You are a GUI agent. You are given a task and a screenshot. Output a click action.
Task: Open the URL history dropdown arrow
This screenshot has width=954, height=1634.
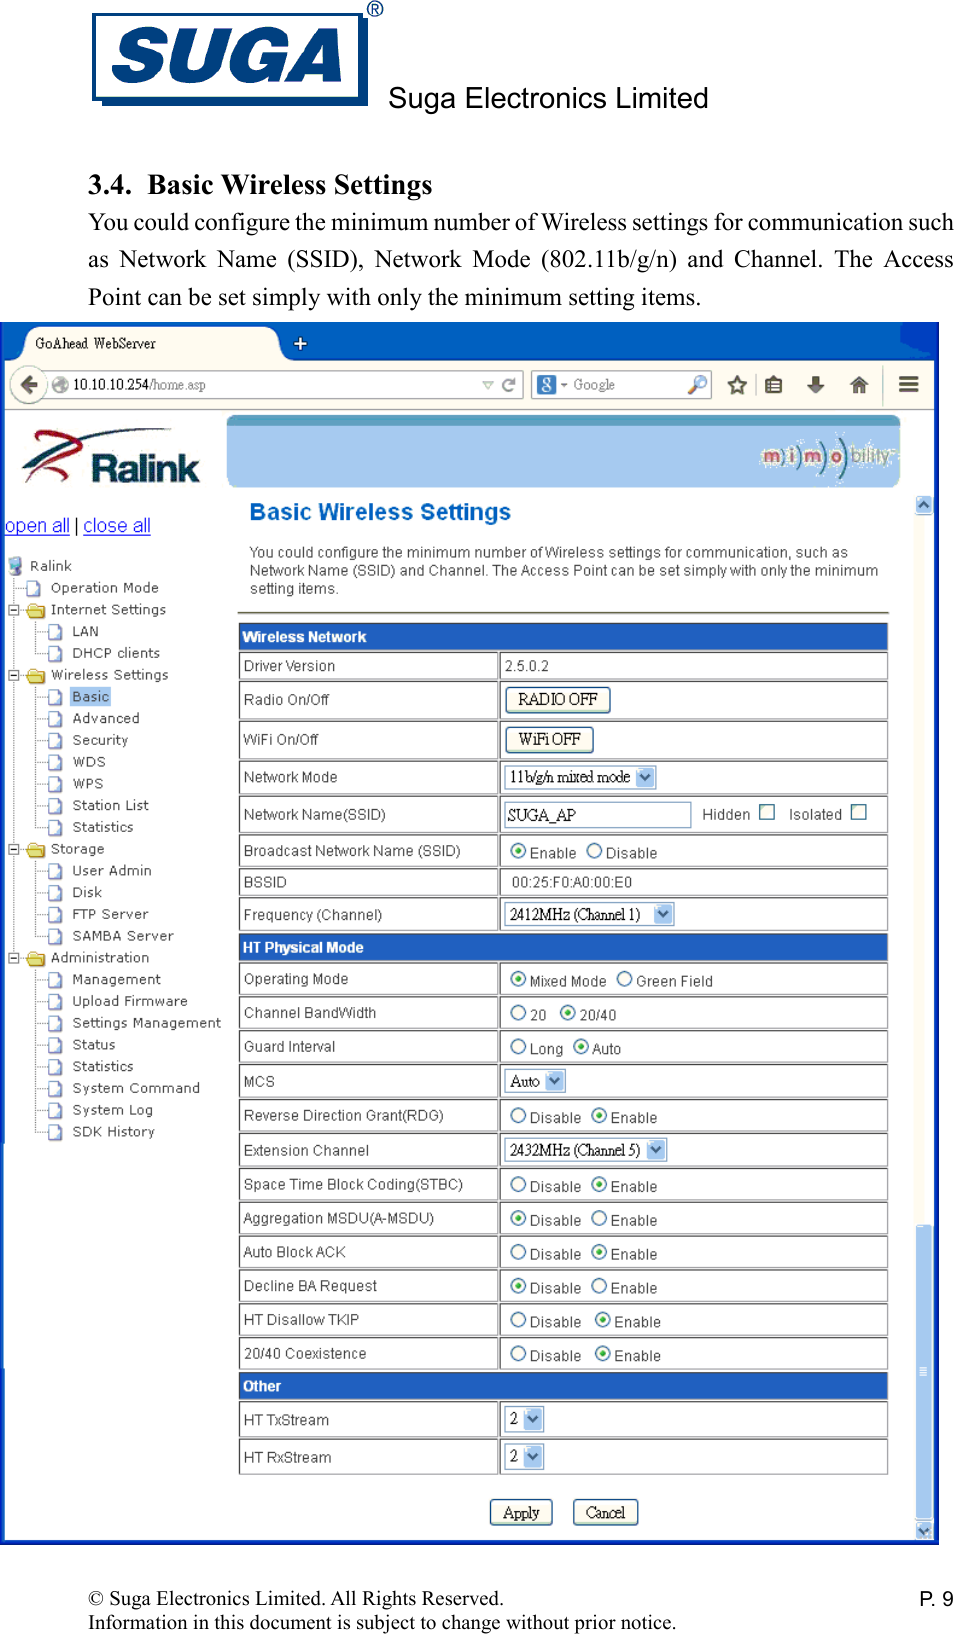tap(487, 385)
